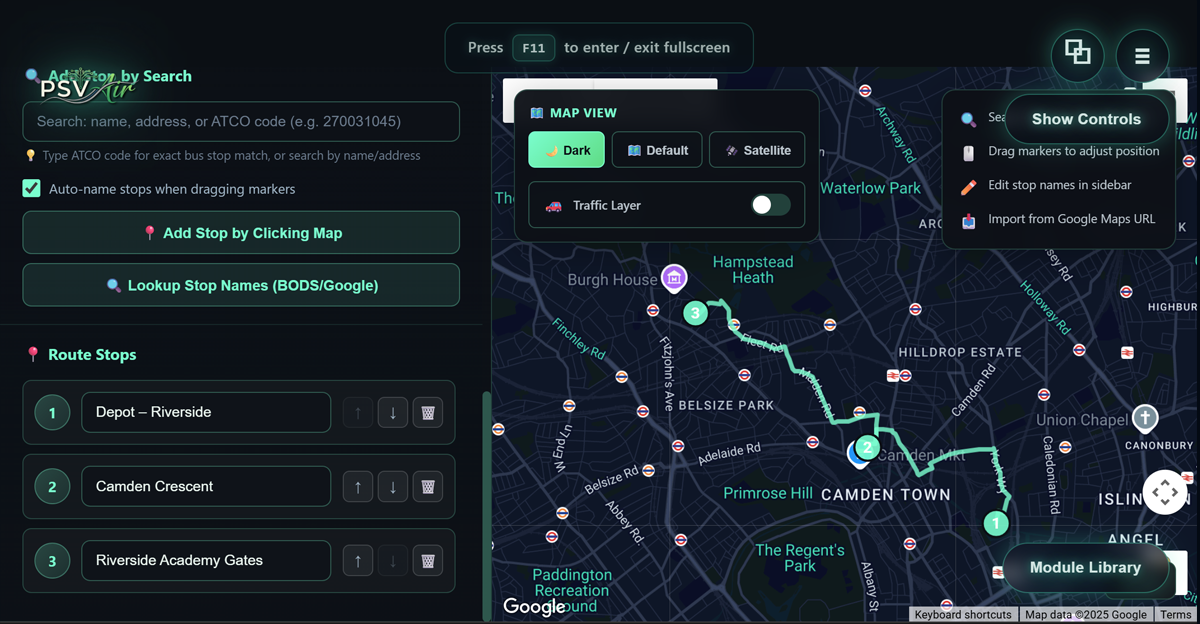Click stop marker 3 on the map

coord(696,313)
